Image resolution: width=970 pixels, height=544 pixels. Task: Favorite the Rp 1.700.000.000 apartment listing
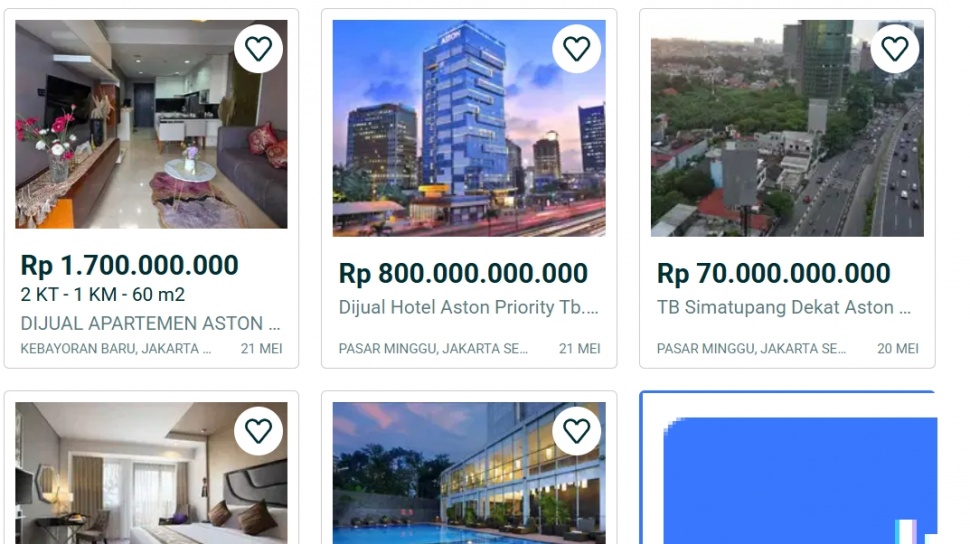(x=259, y=49)
